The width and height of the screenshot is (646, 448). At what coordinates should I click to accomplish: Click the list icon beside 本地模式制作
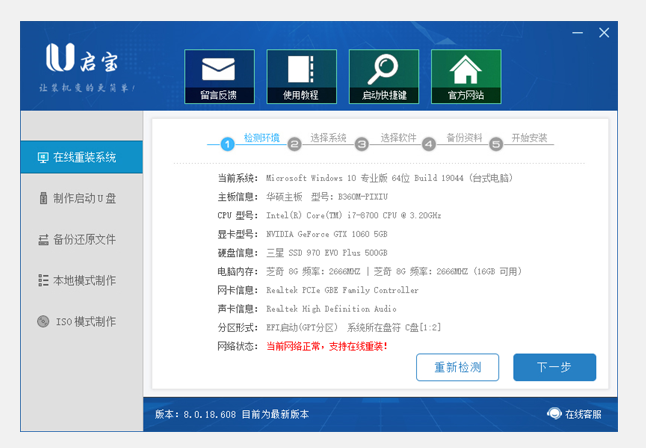point(43,280)
